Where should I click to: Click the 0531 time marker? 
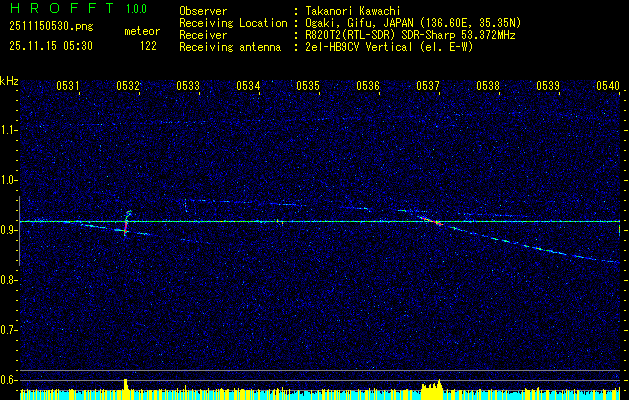67,86
